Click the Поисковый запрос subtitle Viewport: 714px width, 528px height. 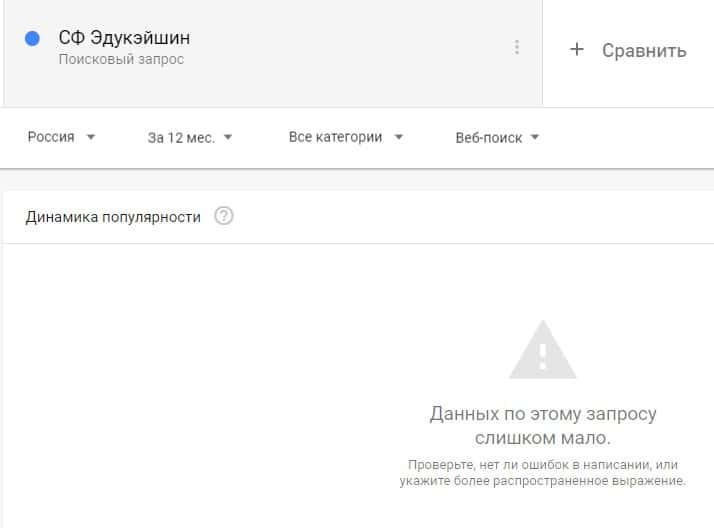[121, 59]
